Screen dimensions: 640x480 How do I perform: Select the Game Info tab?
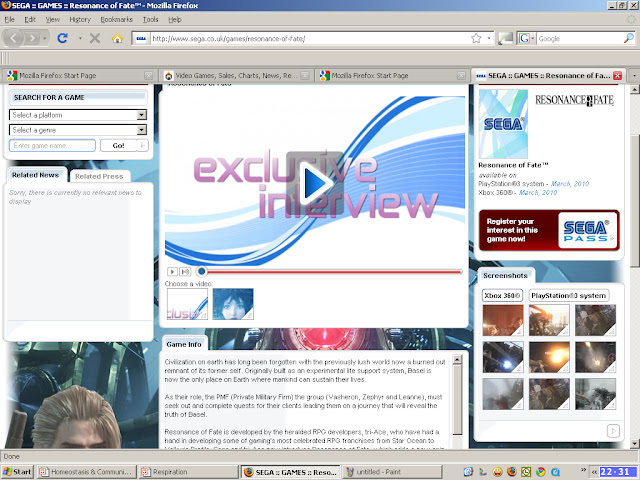point(184,344)
